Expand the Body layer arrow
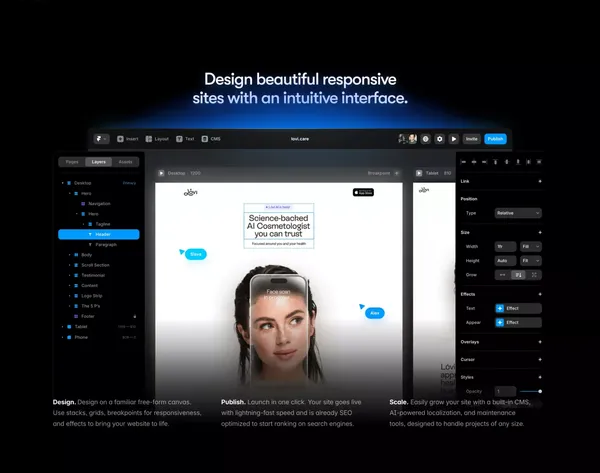This screenshot has width=600, height=473. (x=70, y=255)
